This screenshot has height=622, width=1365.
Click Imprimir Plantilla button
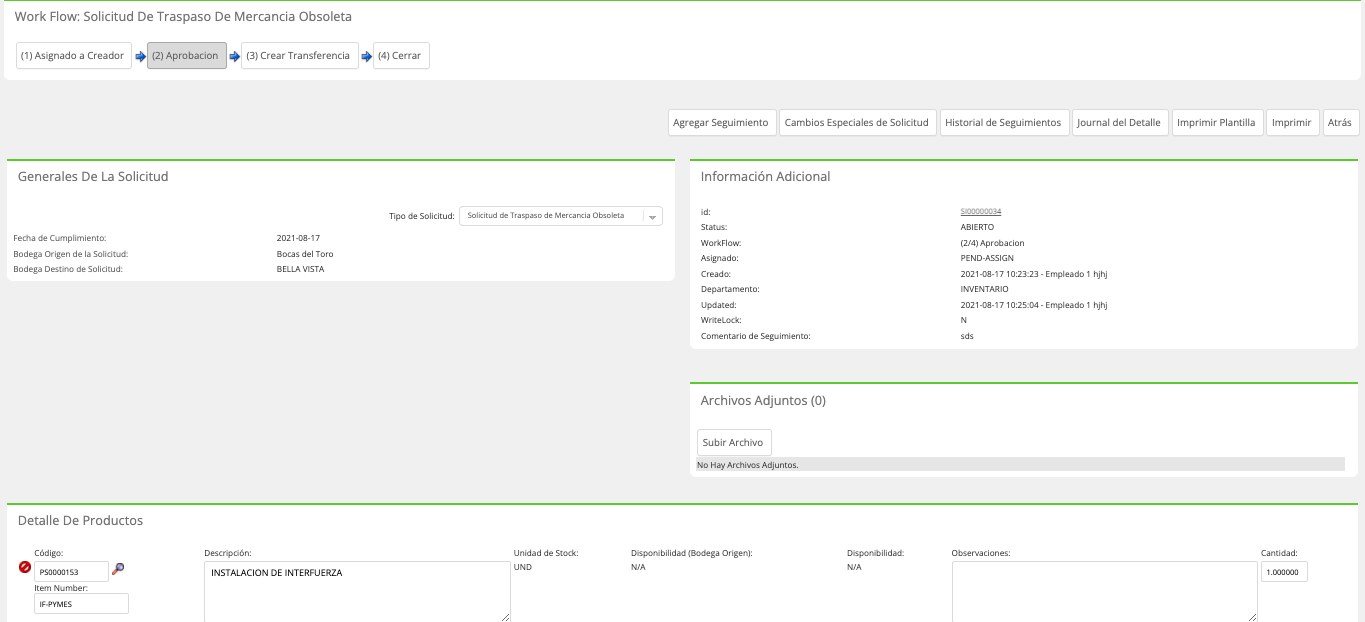tap(1217, 123)
